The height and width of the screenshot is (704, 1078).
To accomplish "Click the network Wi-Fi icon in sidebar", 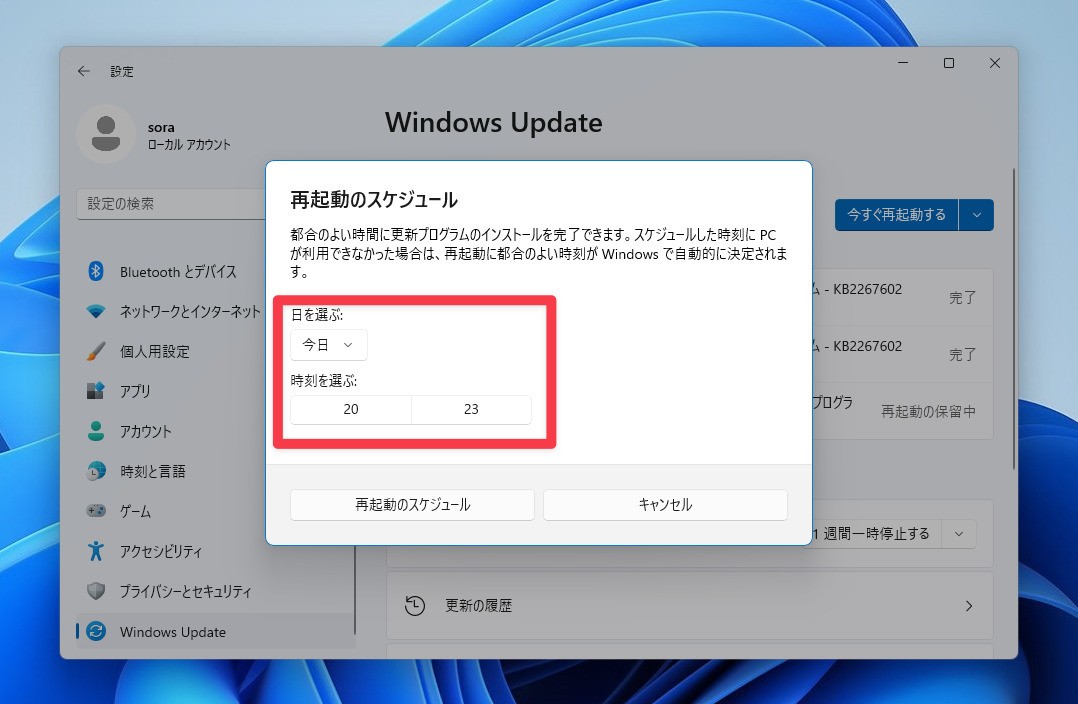I will click(x=96, y=311).
